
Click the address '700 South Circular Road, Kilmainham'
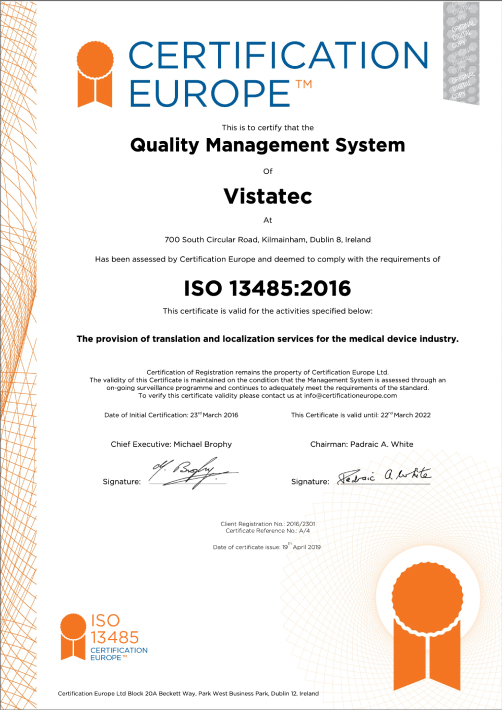(x=268, y=240)
